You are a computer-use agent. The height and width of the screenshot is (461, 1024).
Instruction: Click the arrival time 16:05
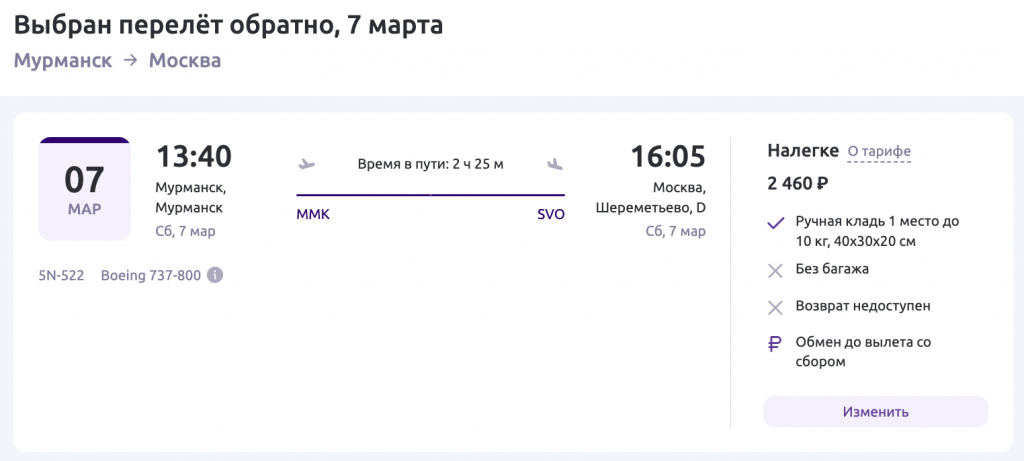coord(667,157)
